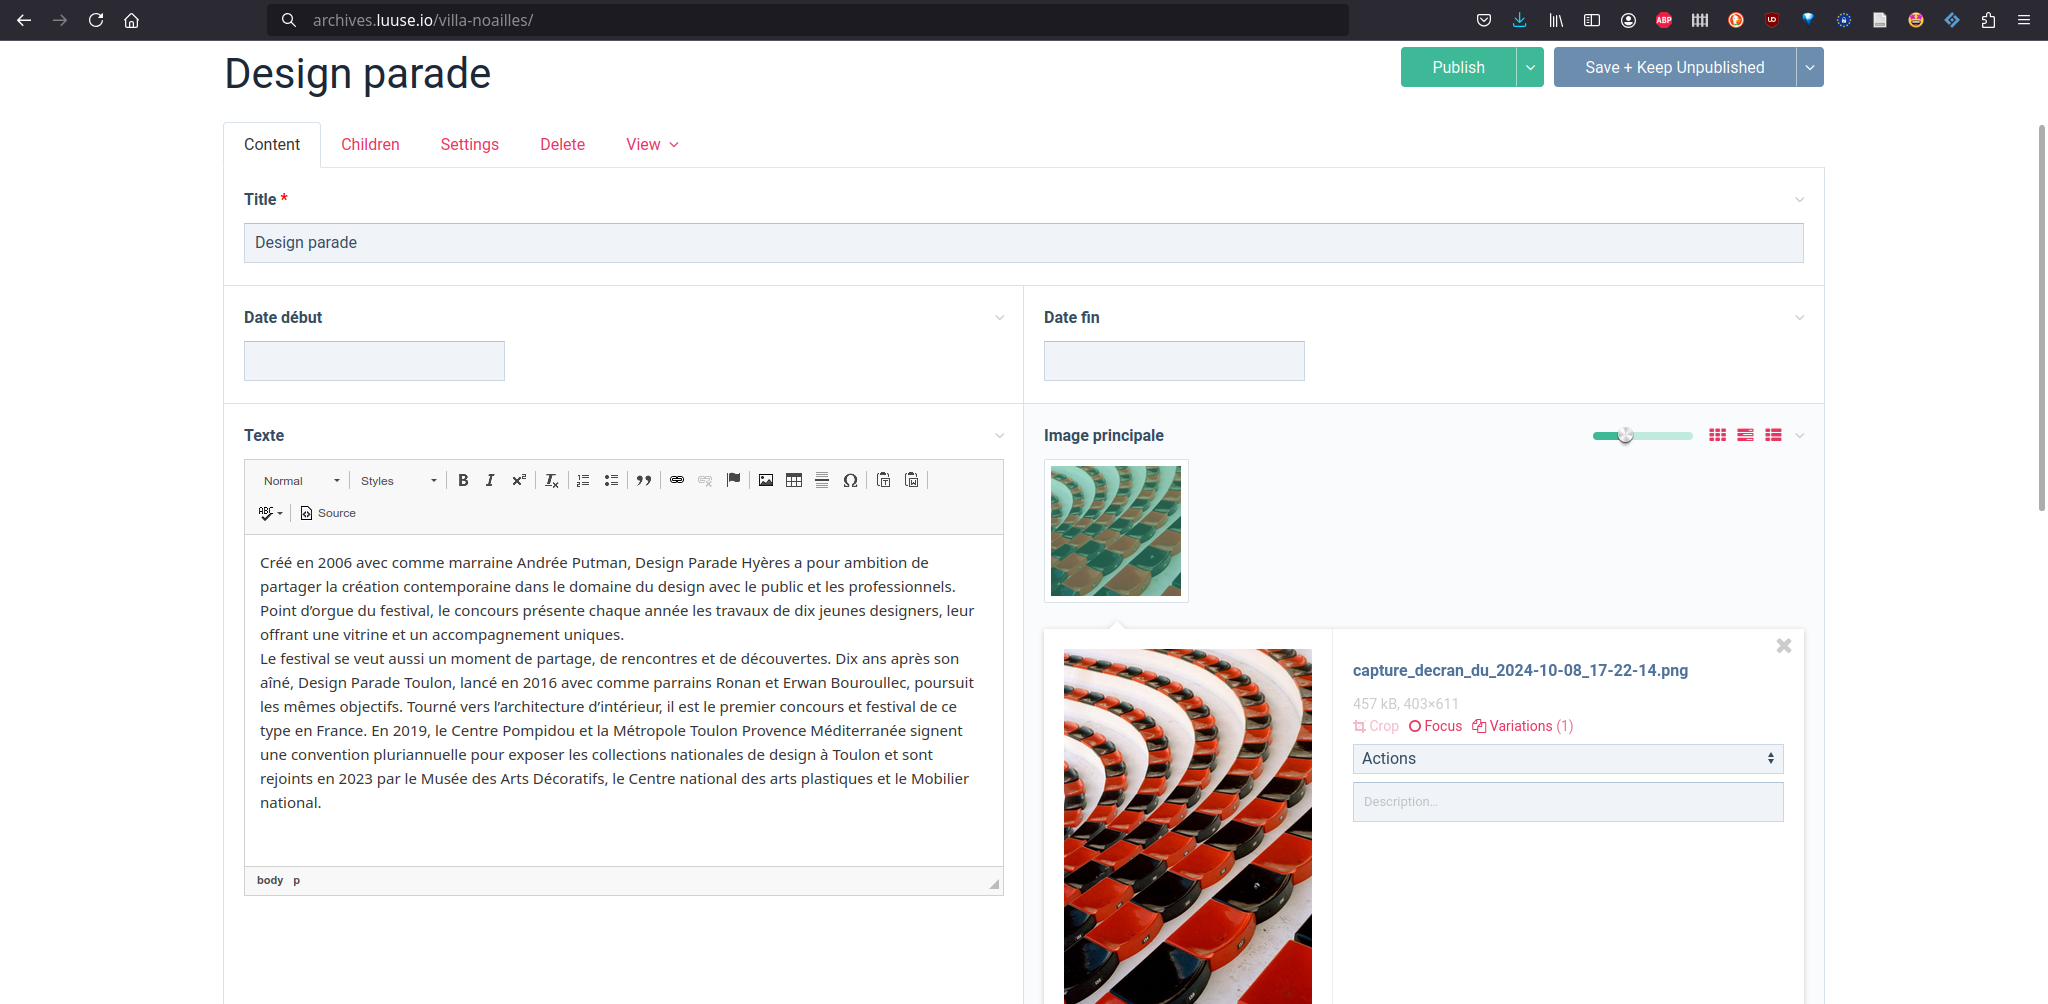2048x1004 pixels.
Task: Open the Publish button dropdown arrow
Action: point(1530,67)
